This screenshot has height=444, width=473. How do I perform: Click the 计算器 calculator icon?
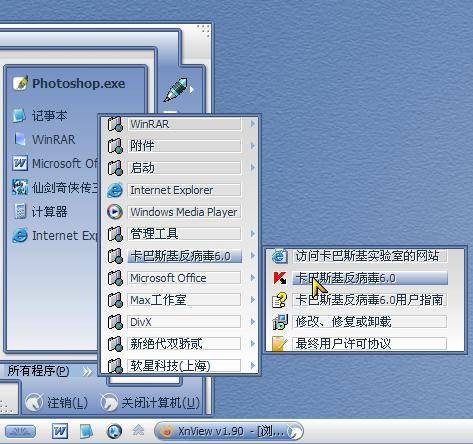coord(20,211)
